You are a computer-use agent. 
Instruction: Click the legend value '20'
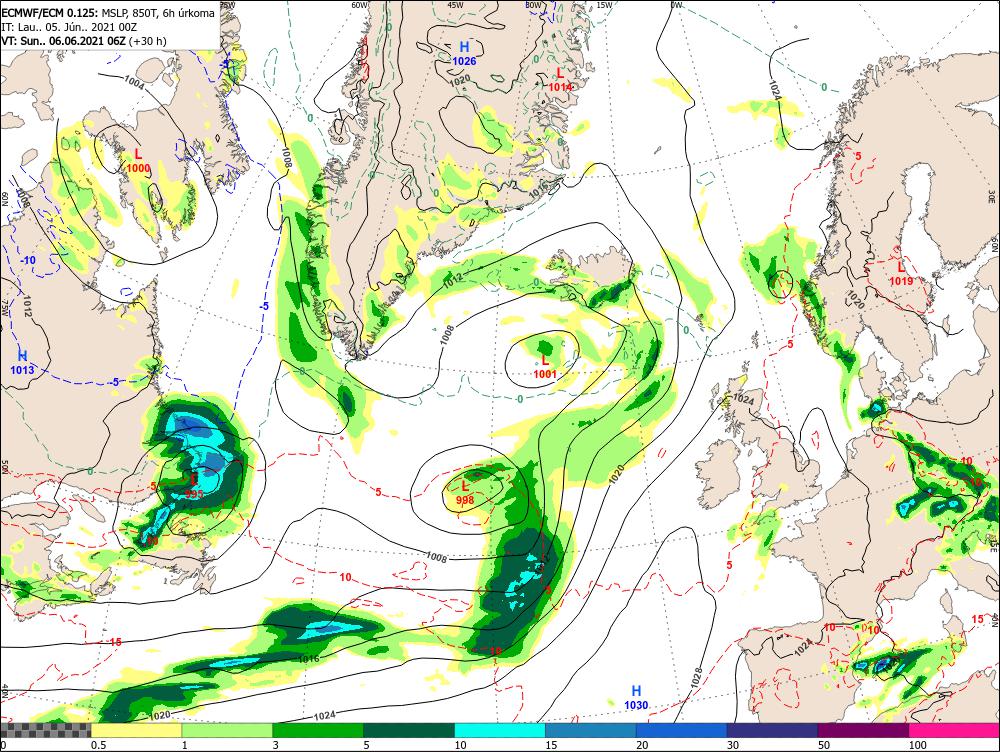[x=642, y=745]
